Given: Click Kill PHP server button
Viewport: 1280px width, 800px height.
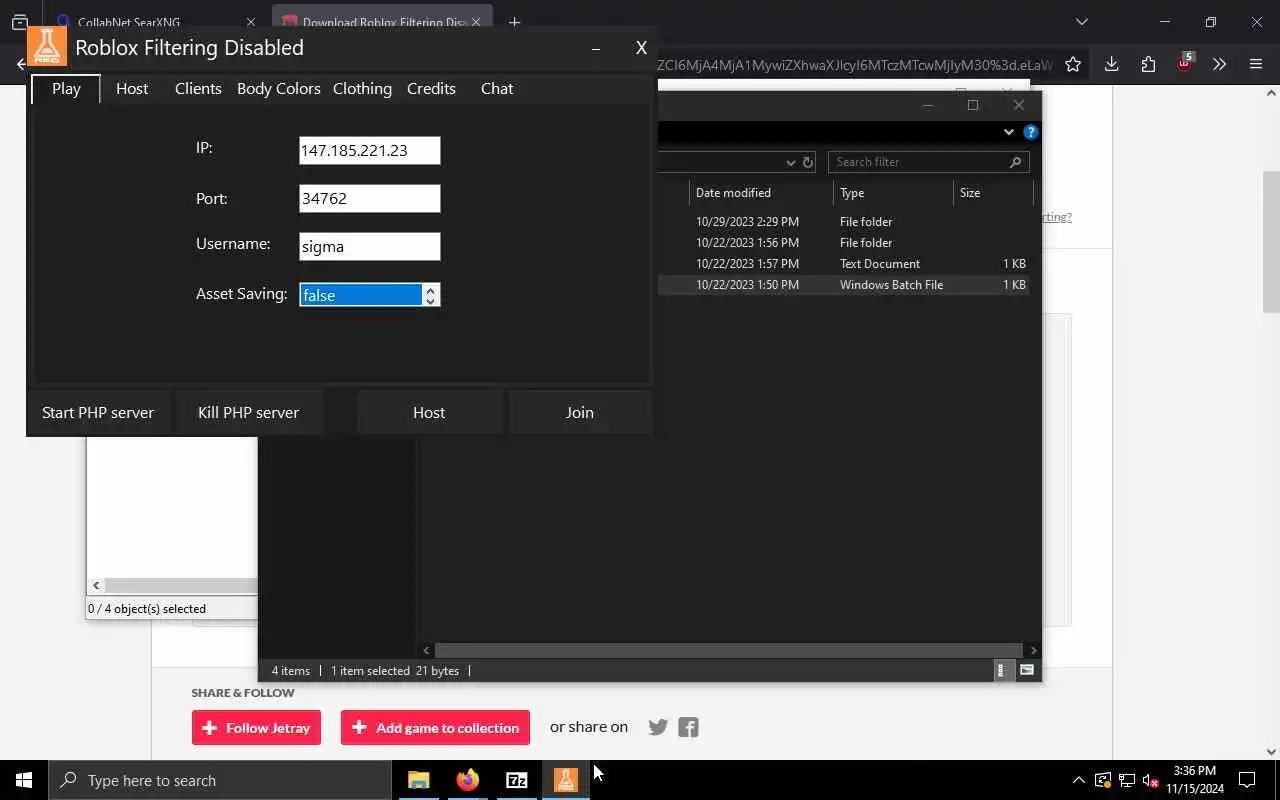Looking at the screenshot, I should pyautogui.click(x=248, y=412).
